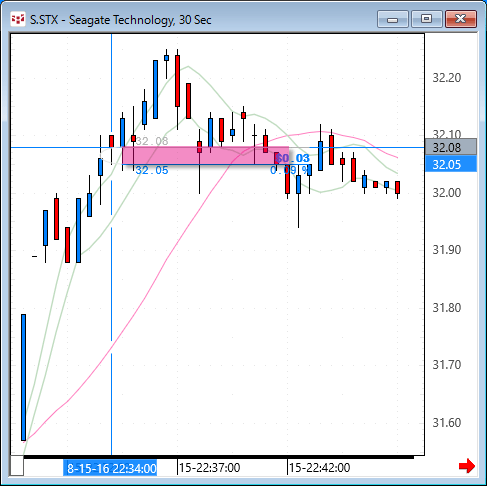This screenshot has height=486, width=487.
Task: Click the 15-22:37:00 time axis label
Action: tap(209, 468)
